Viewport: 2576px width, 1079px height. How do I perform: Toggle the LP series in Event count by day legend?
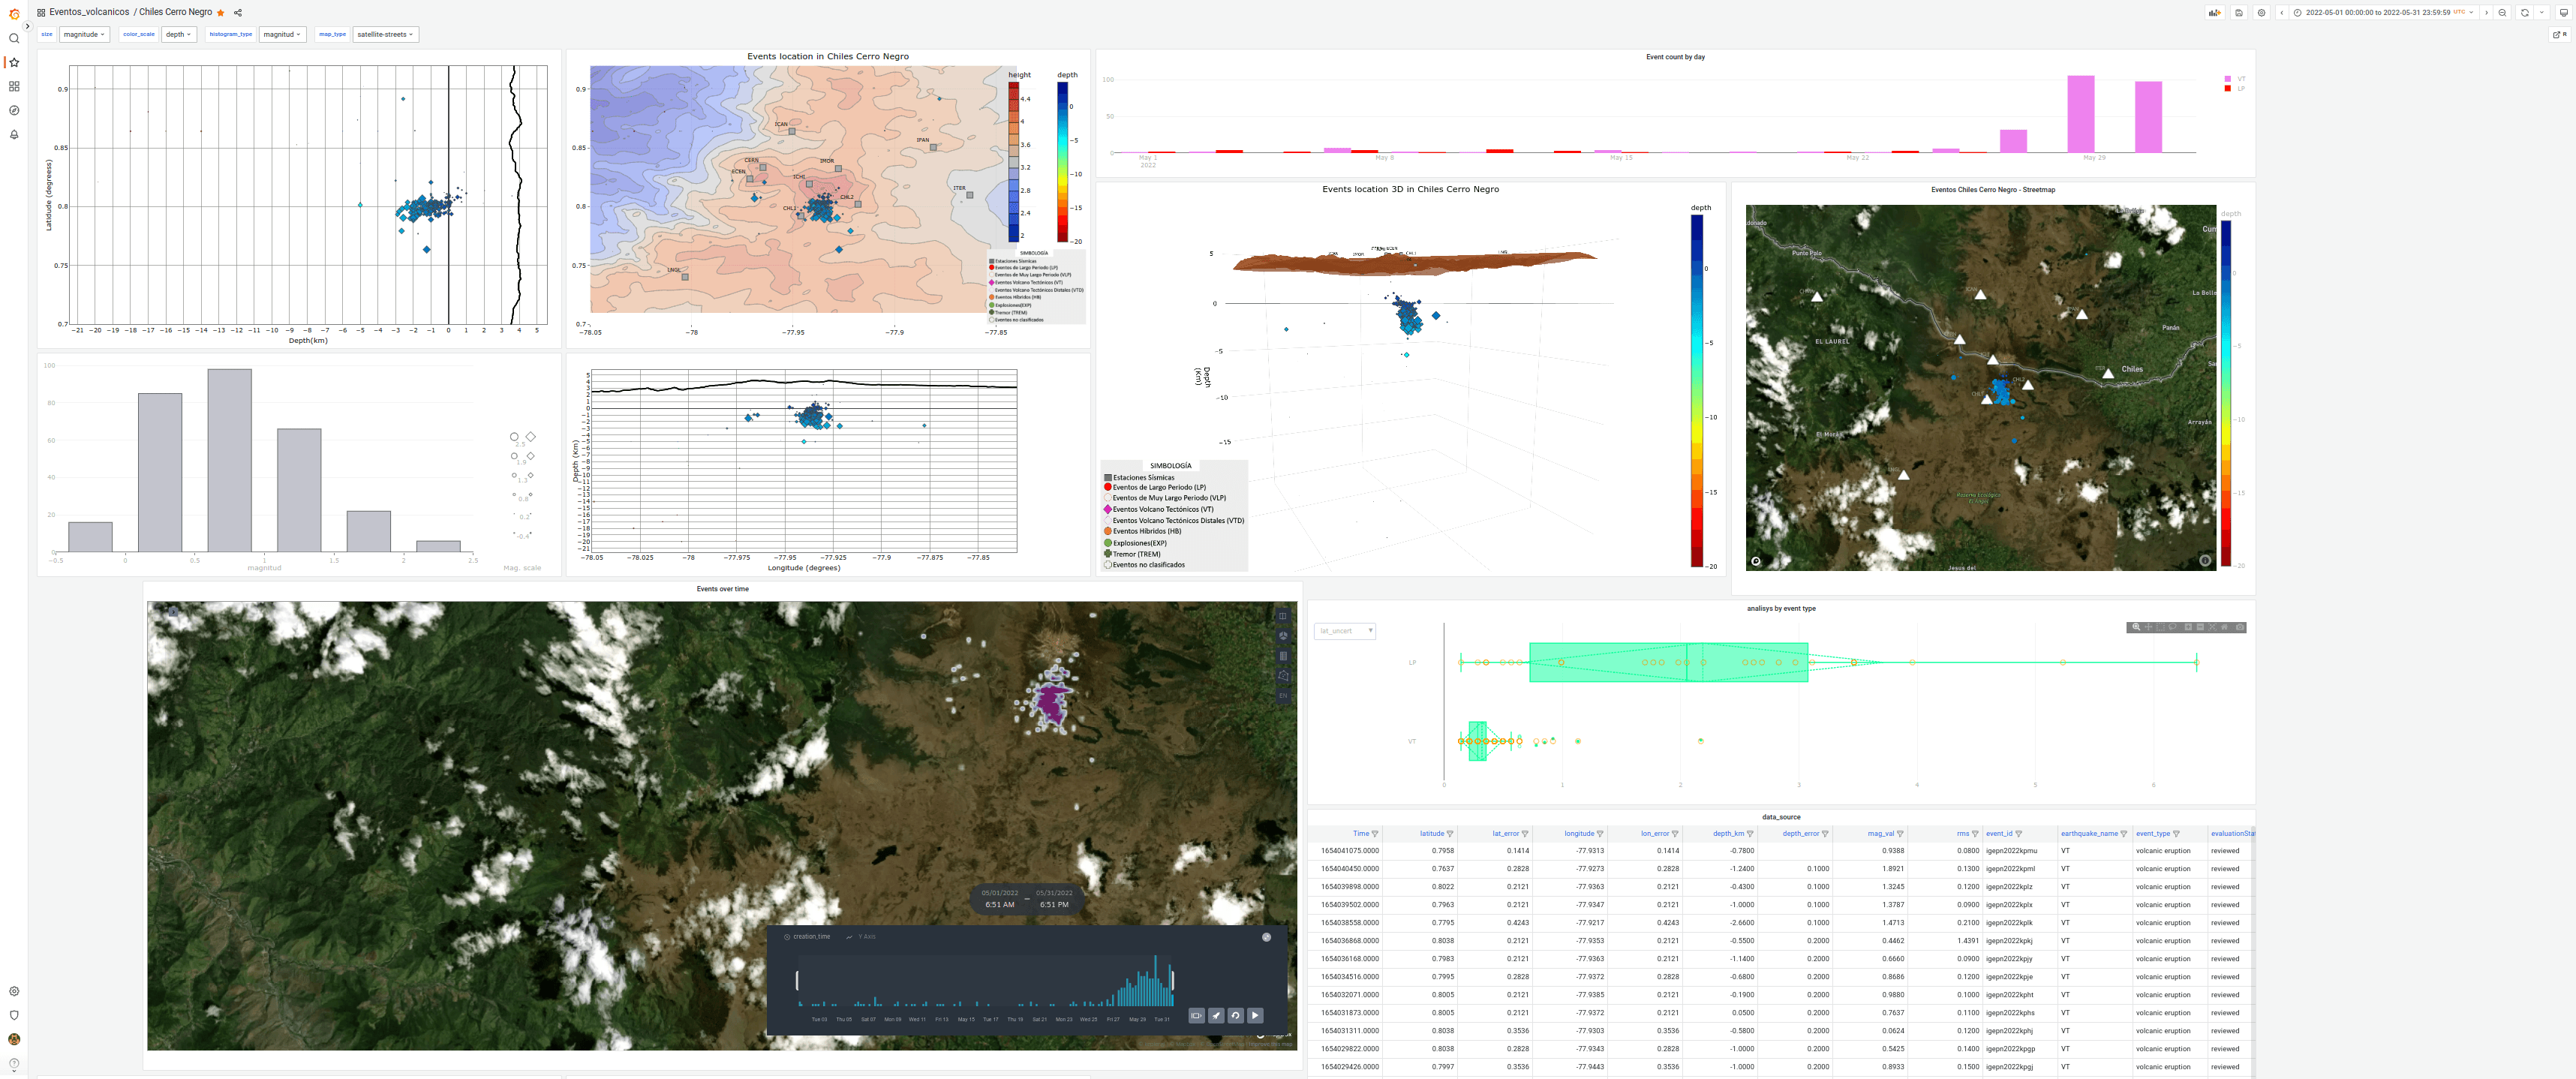pyautogui.click(x=2241, y=88)
